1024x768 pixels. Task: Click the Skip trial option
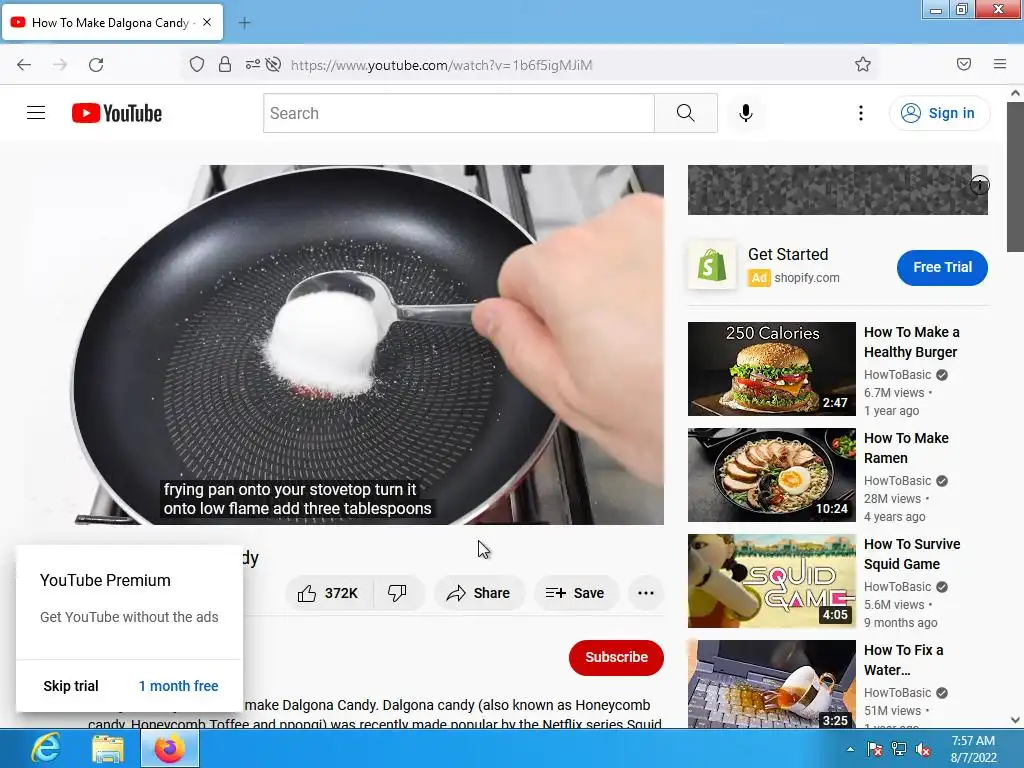point(71,686)
